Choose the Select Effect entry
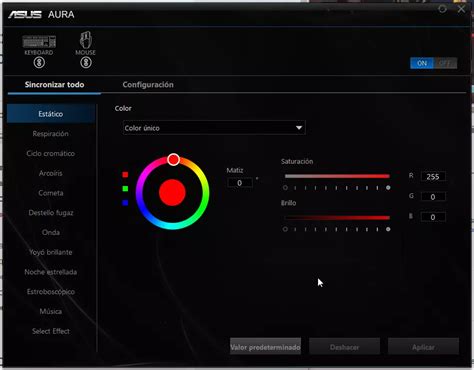Screen dimensions: 474x370 pyautogui.click(x=51, y=331)
